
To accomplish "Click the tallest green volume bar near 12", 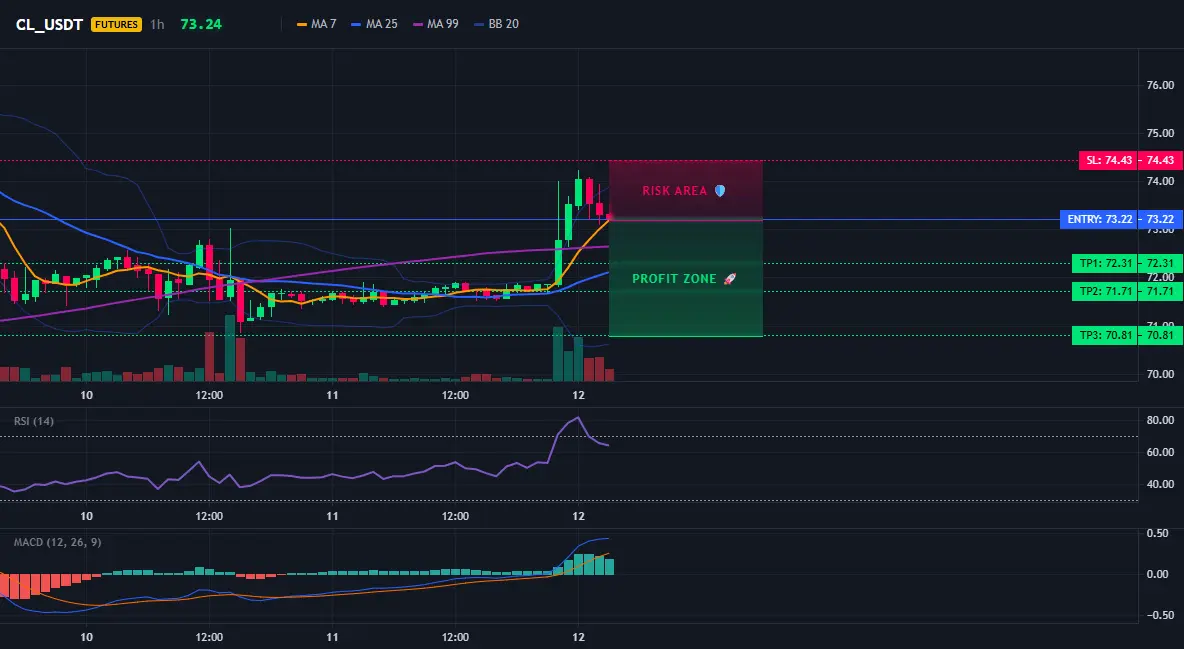I will pyautogui.click(x=558, y=354).
